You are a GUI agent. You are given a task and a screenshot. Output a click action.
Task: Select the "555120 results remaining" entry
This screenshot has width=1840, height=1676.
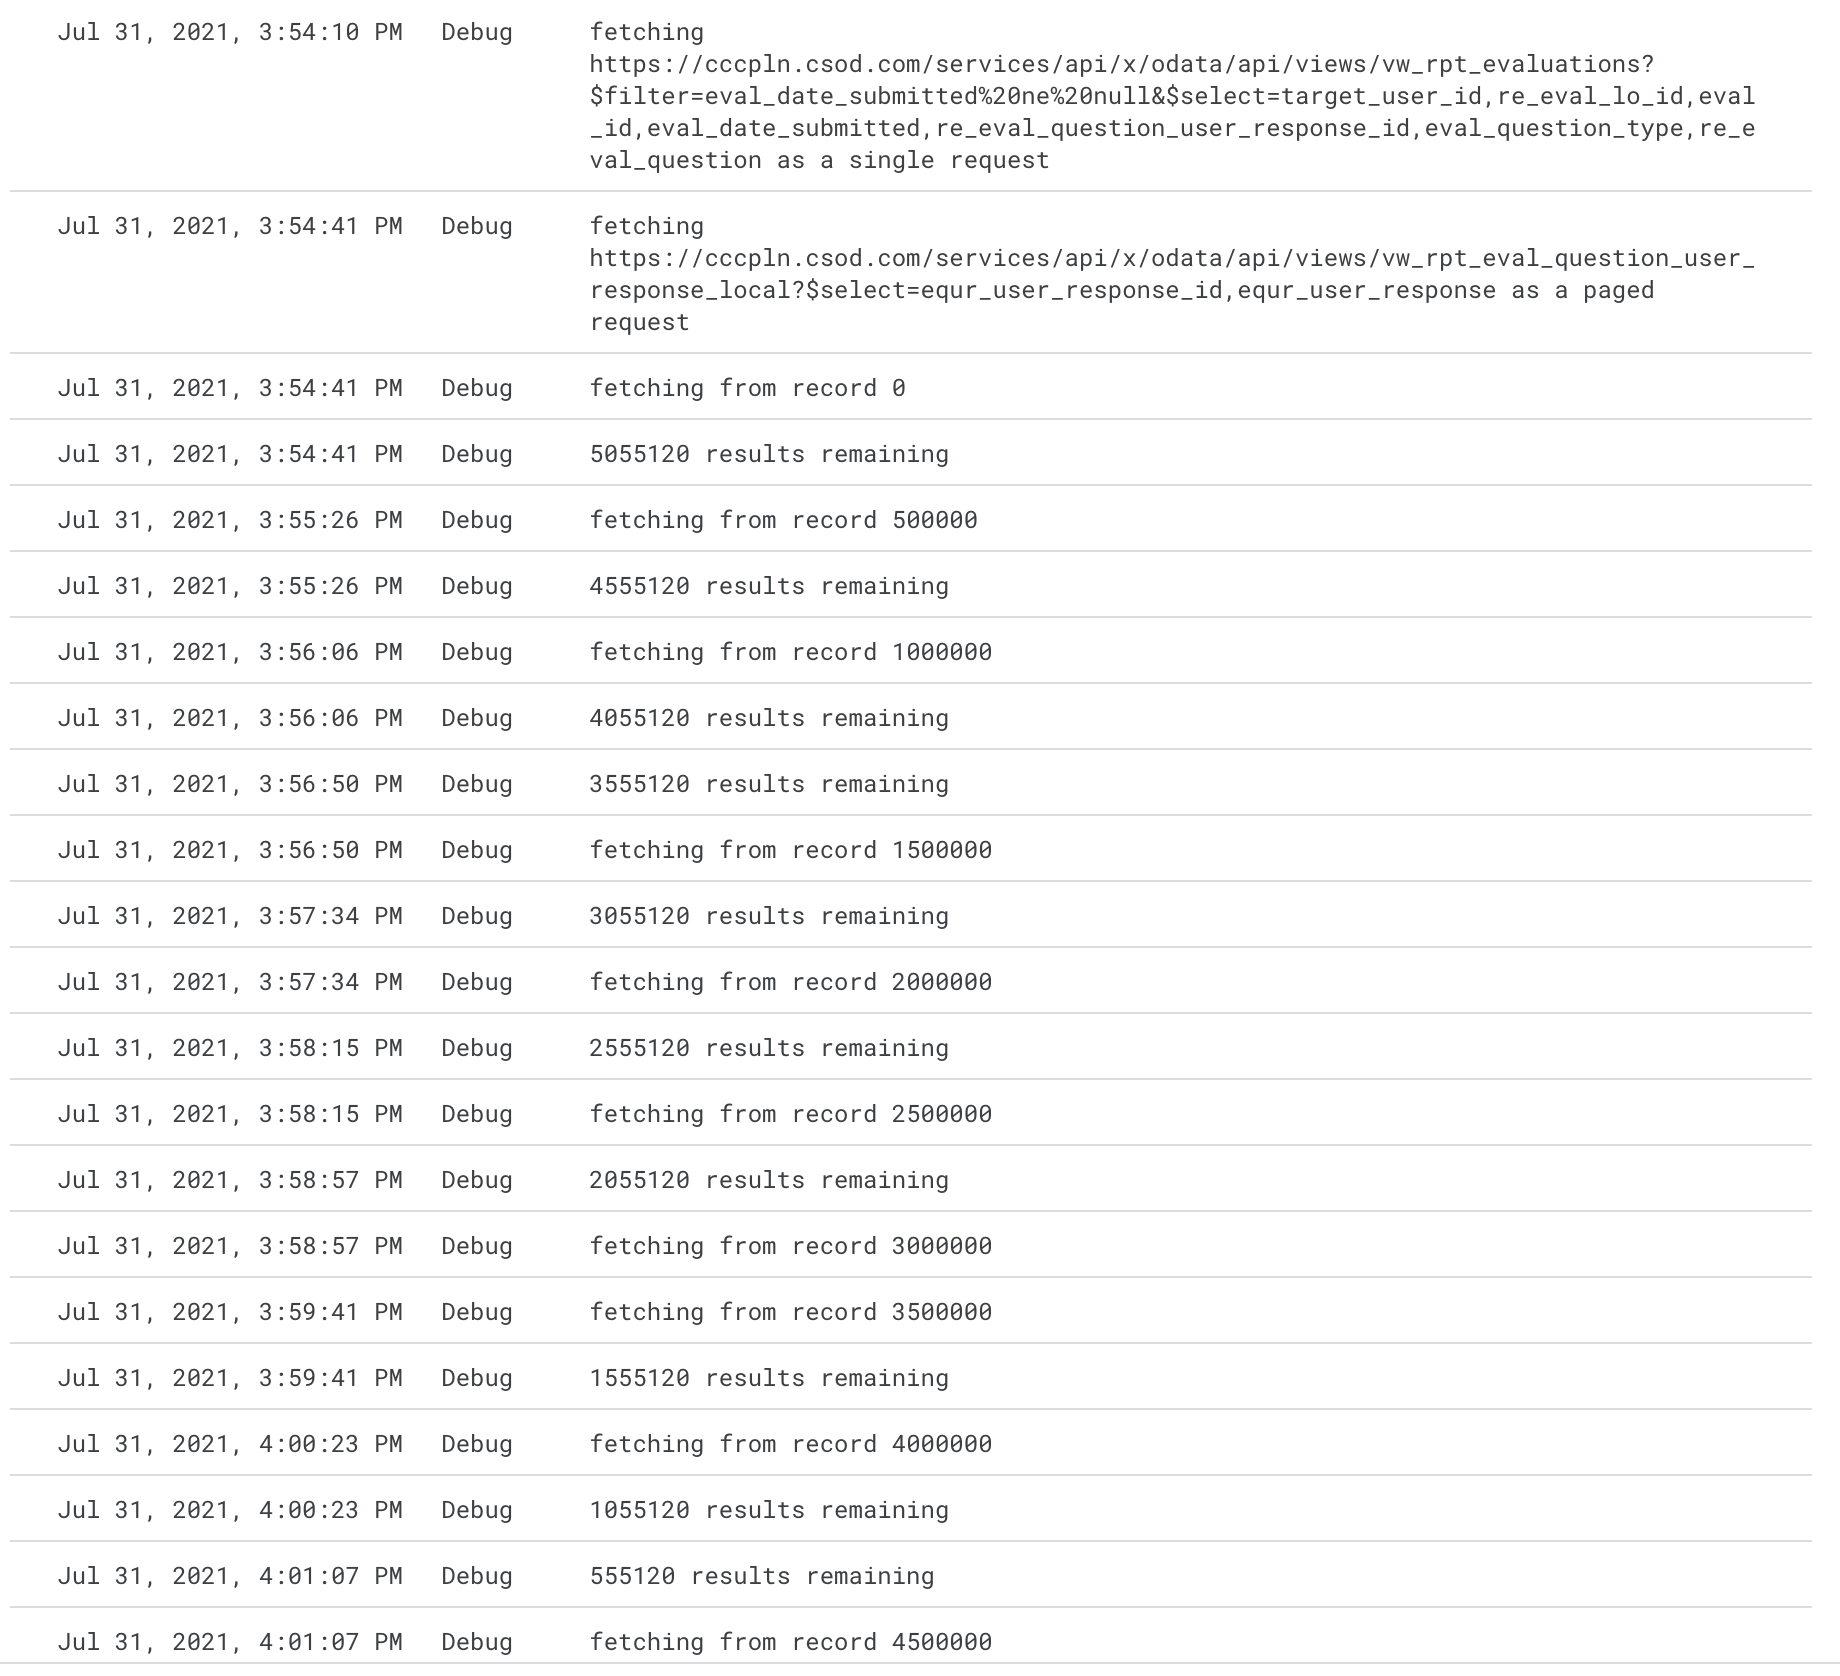pos(762,1576)
